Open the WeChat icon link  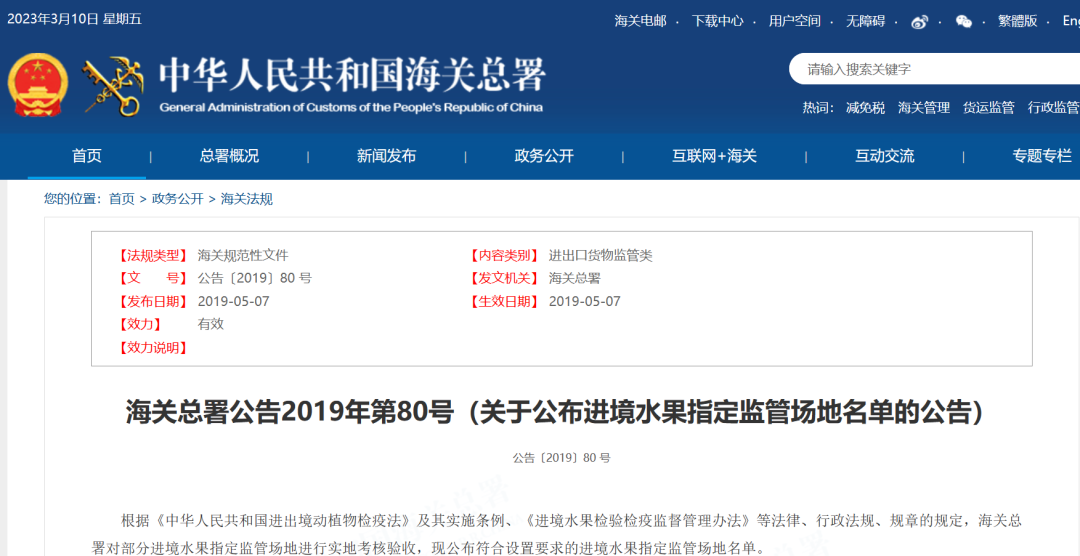(x=964, y=21)
